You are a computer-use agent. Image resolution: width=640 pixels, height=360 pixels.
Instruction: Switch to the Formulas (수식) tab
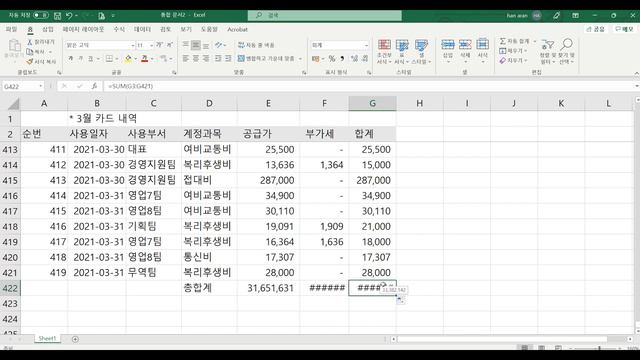coord(119,29)
